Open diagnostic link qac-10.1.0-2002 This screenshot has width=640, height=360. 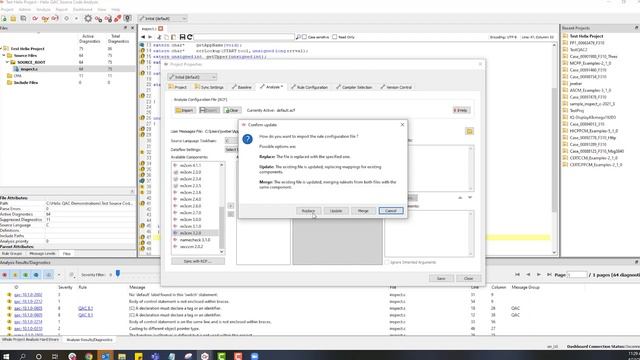coord(28,295)
